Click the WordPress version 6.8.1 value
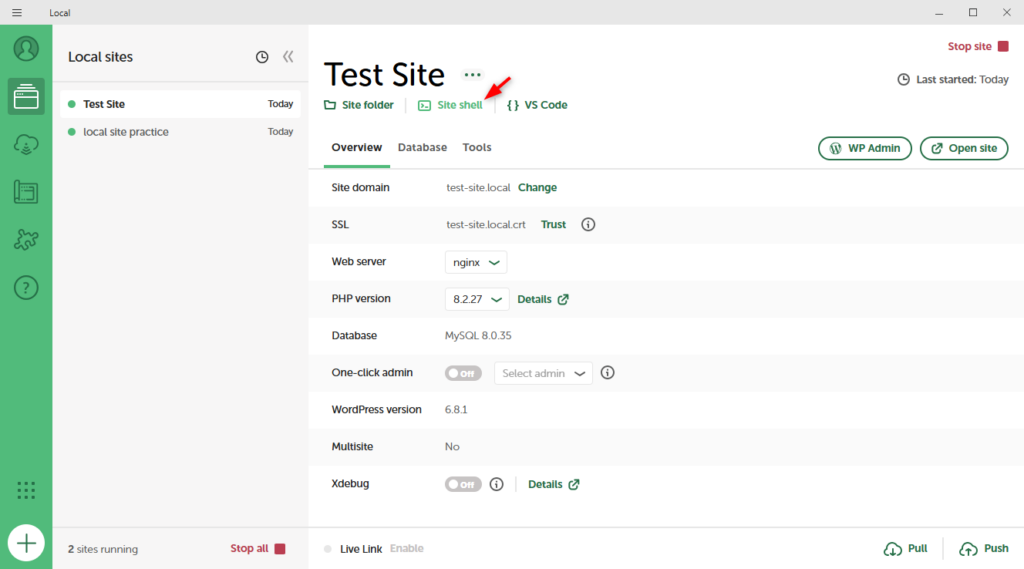 point(456,410)
